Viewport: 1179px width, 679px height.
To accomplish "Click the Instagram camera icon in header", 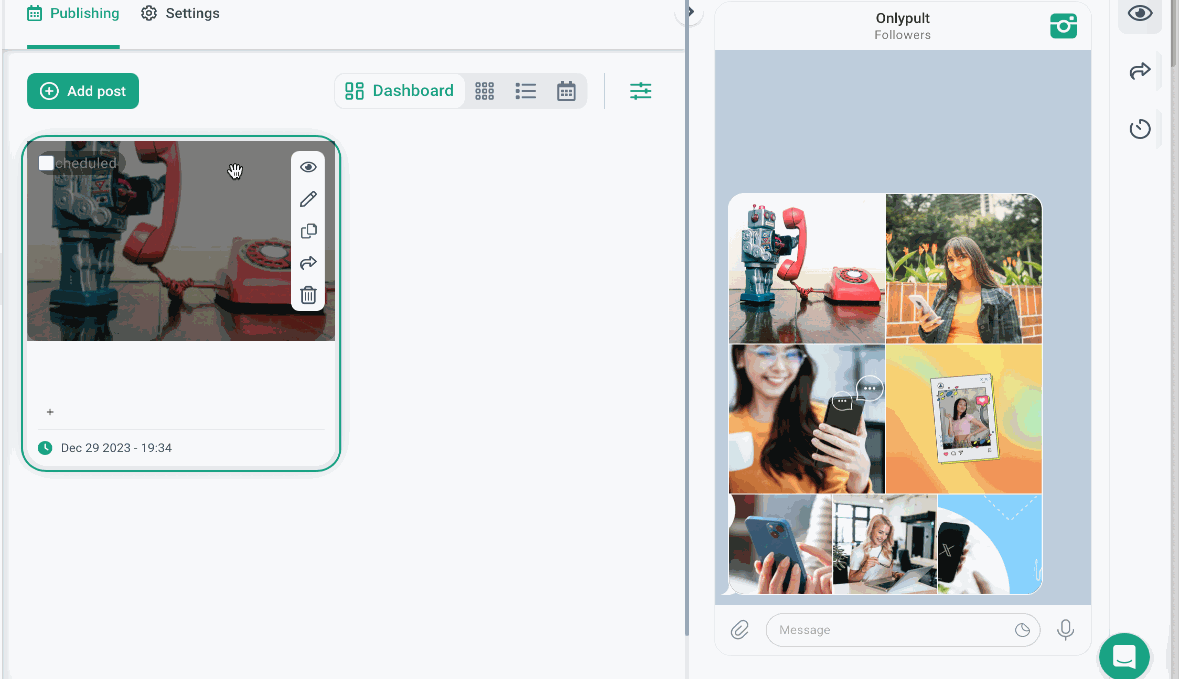I will [x=1063, y=26].
